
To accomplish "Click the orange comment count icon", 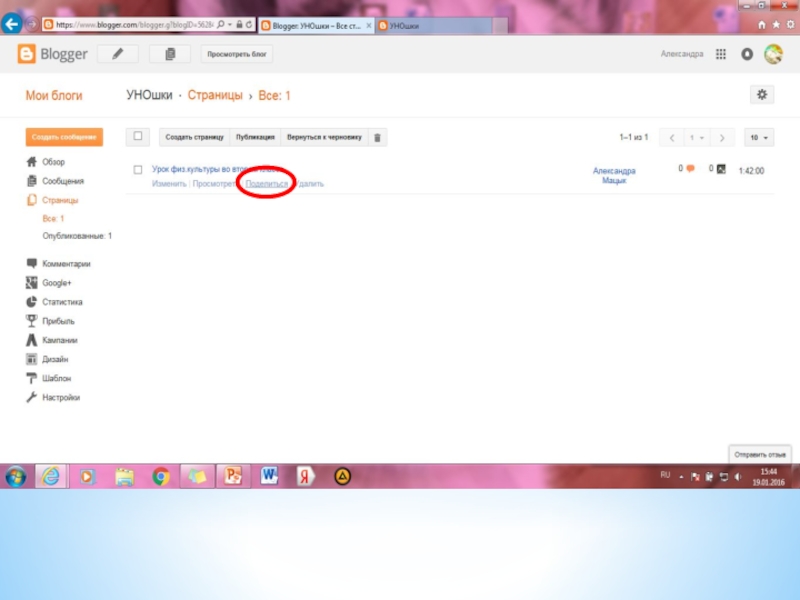I will [690, 168].
